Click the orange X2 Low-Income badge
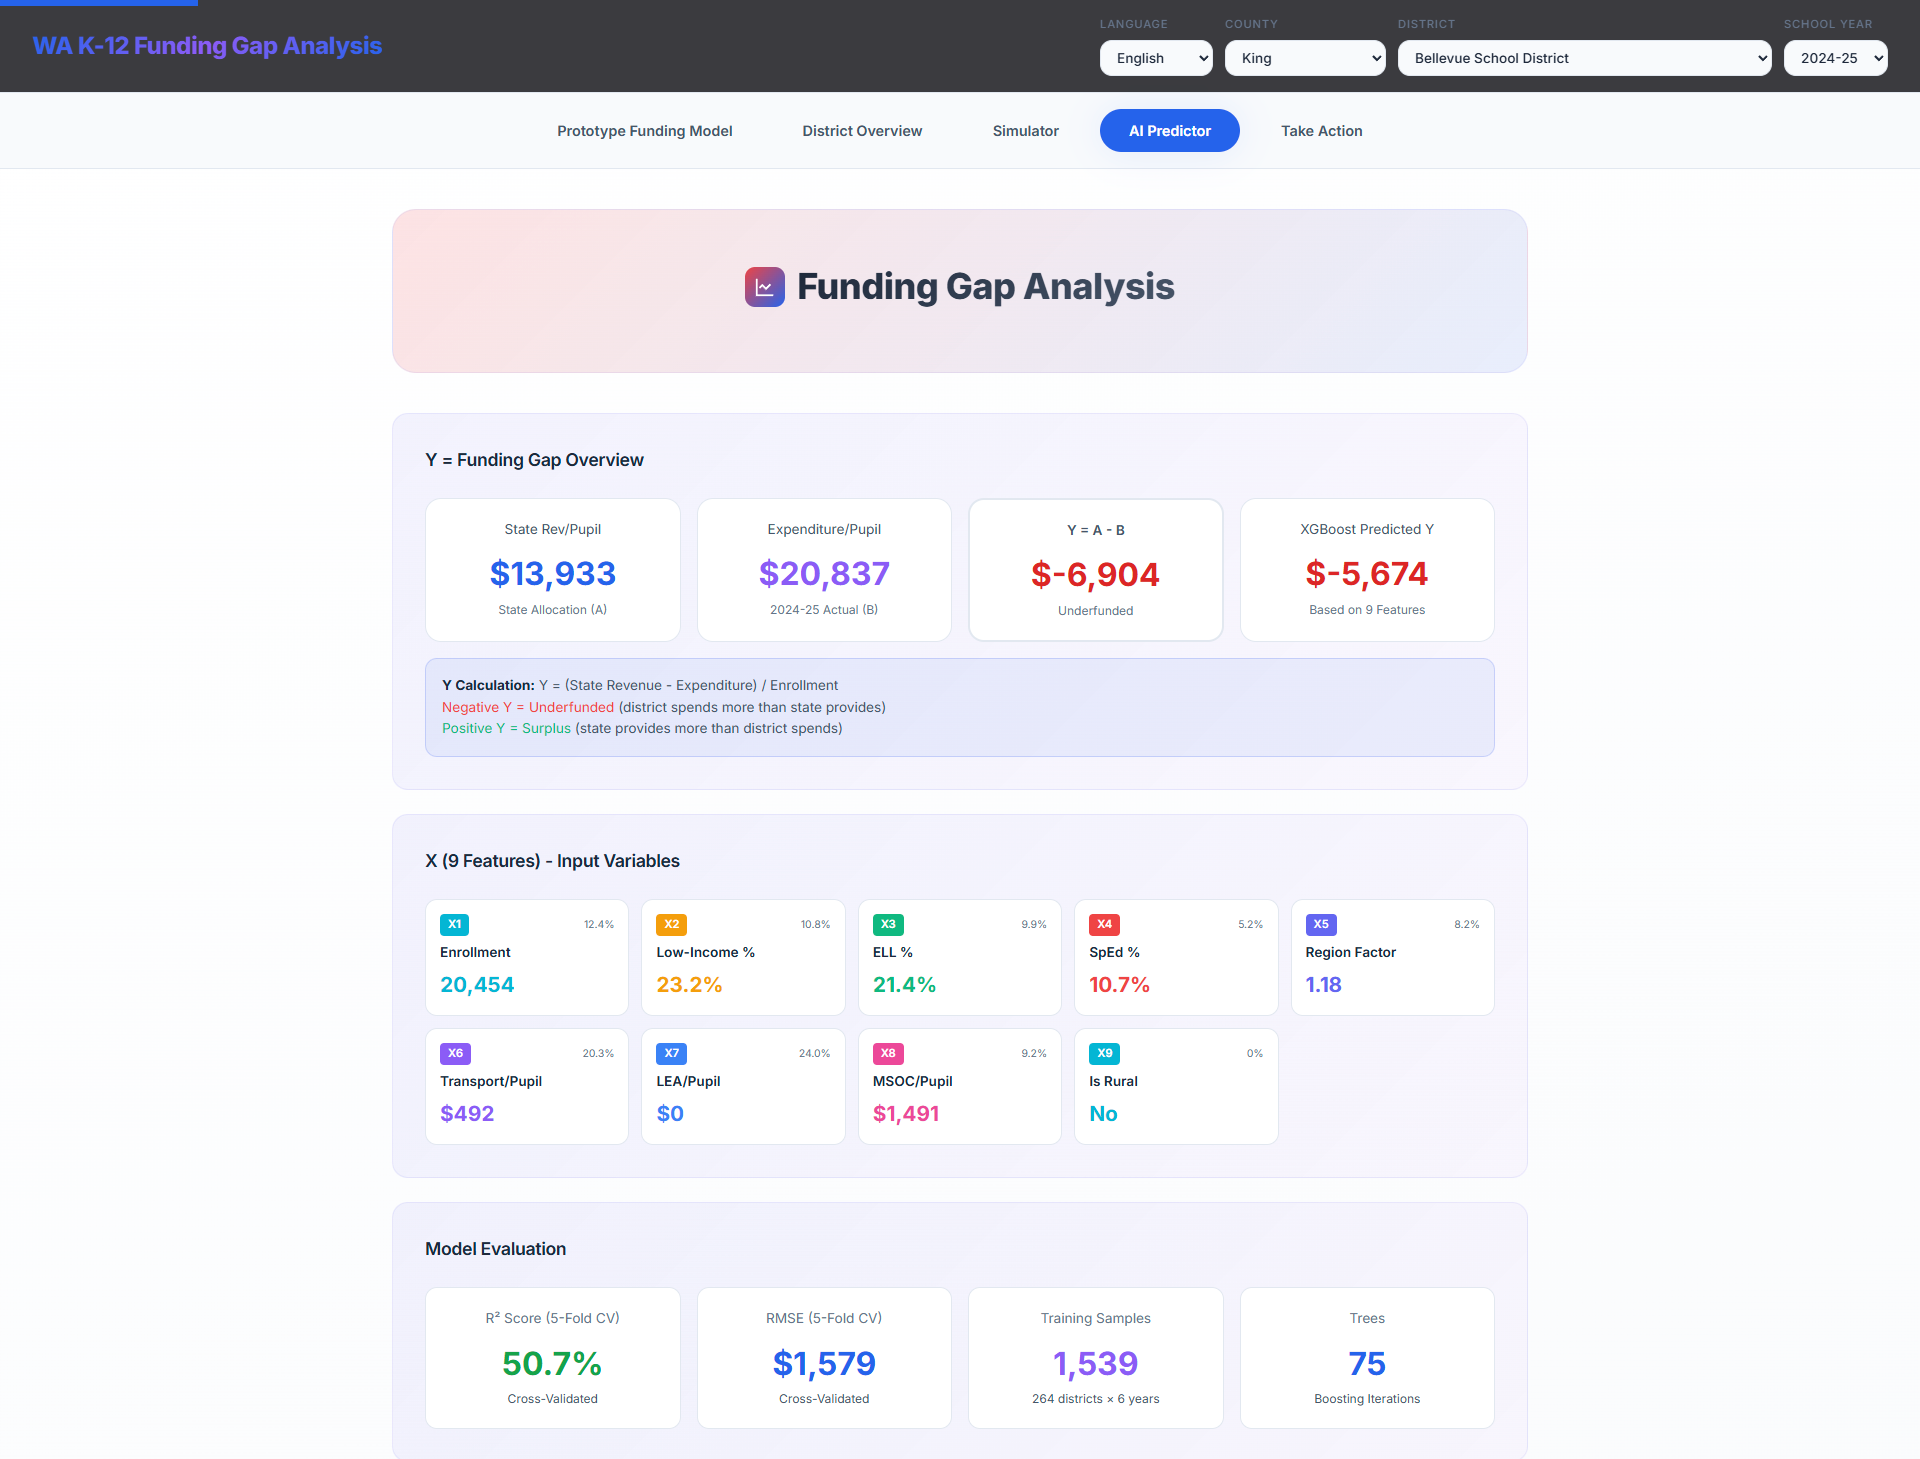1920x1459 pixels. (x=671, y=924)
